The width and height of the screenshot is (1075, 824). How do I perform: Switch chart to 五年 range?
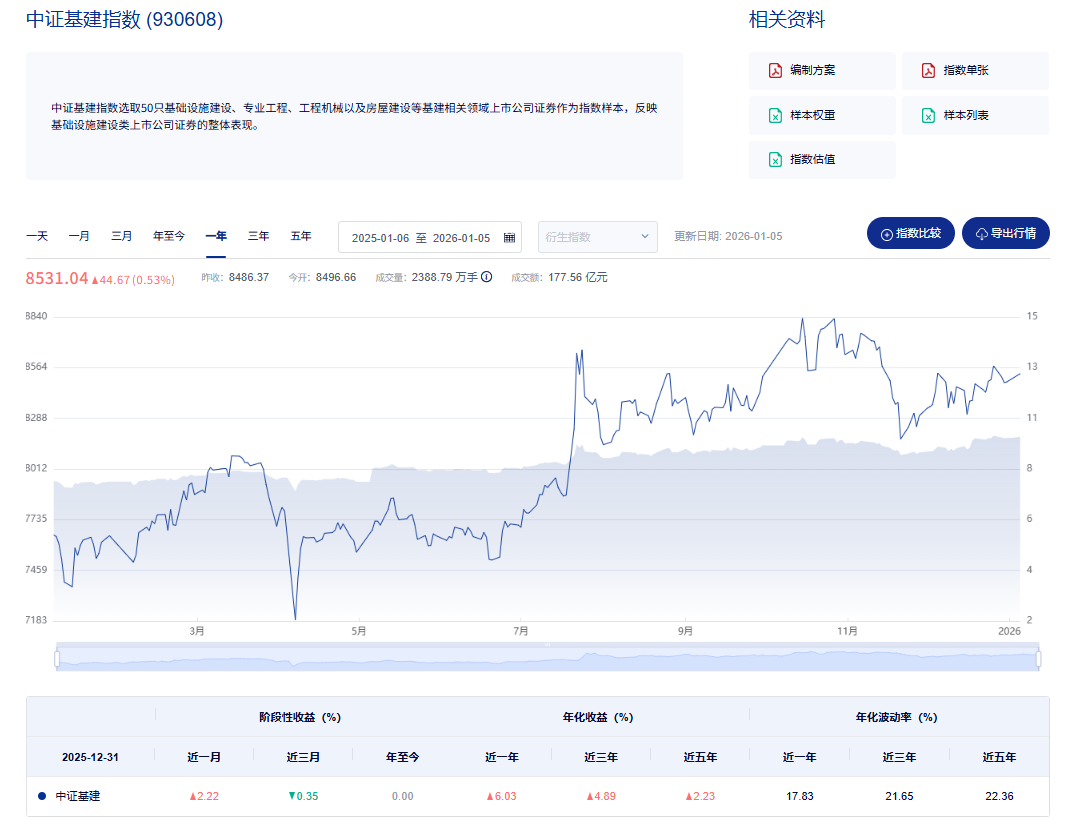(301, 236)
